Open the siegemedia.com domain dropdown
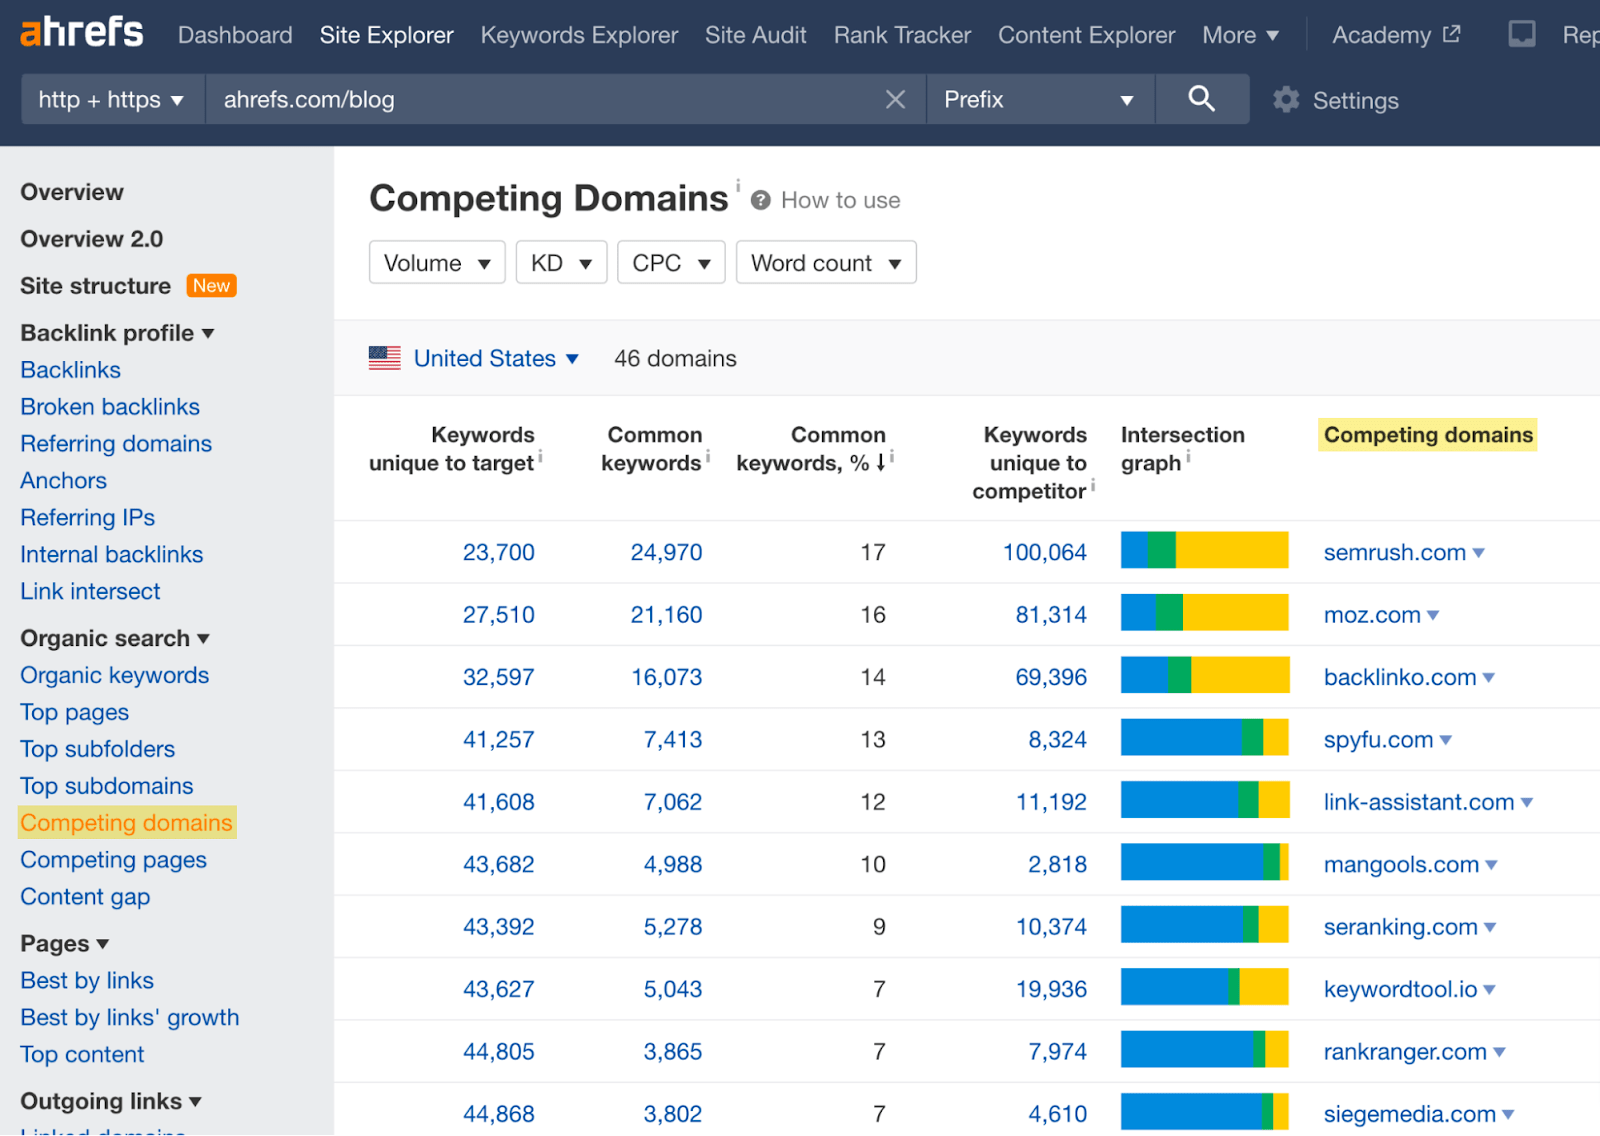The height and width of the screenshot is (1136, 1600). click(x=1508, y=1114)
